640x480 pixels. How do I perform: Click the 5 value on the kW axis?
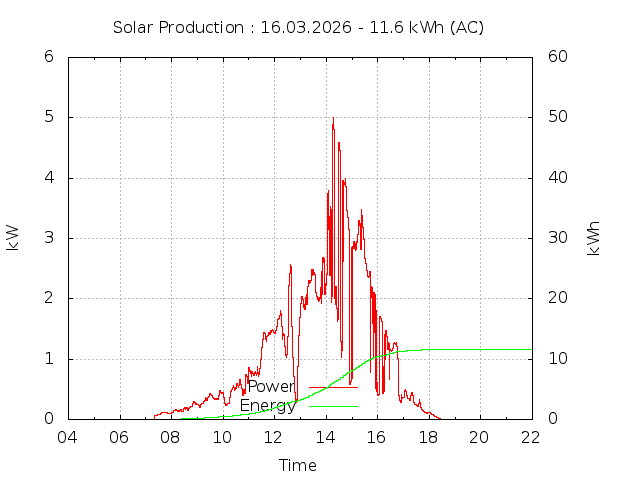[48, 117]
